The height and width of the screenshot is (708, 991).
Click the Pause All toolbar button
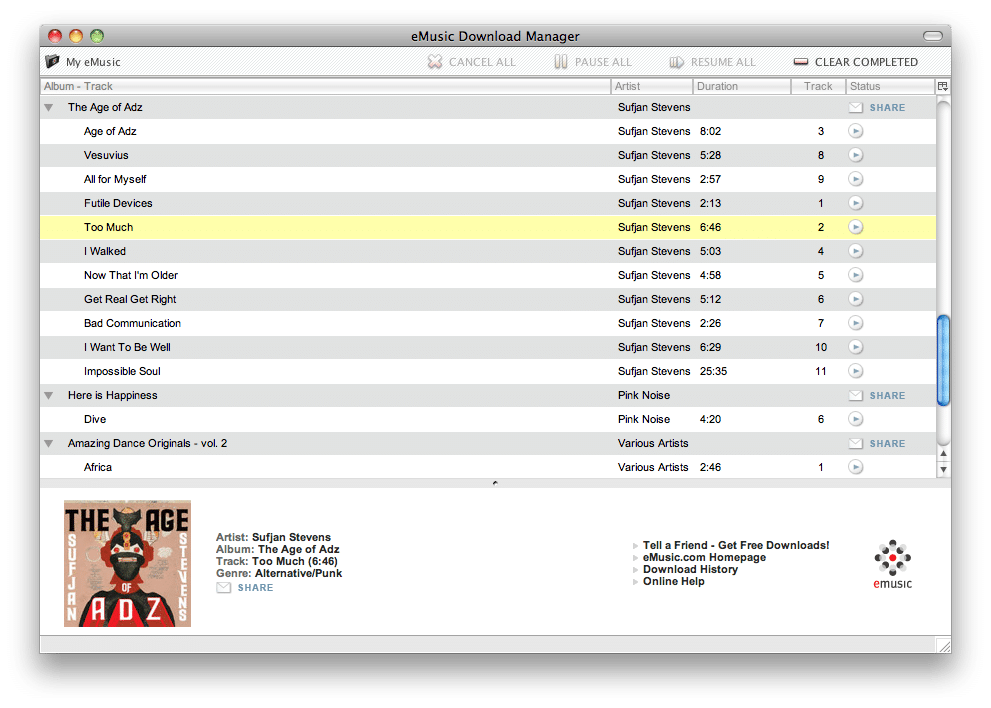[593, 62]
